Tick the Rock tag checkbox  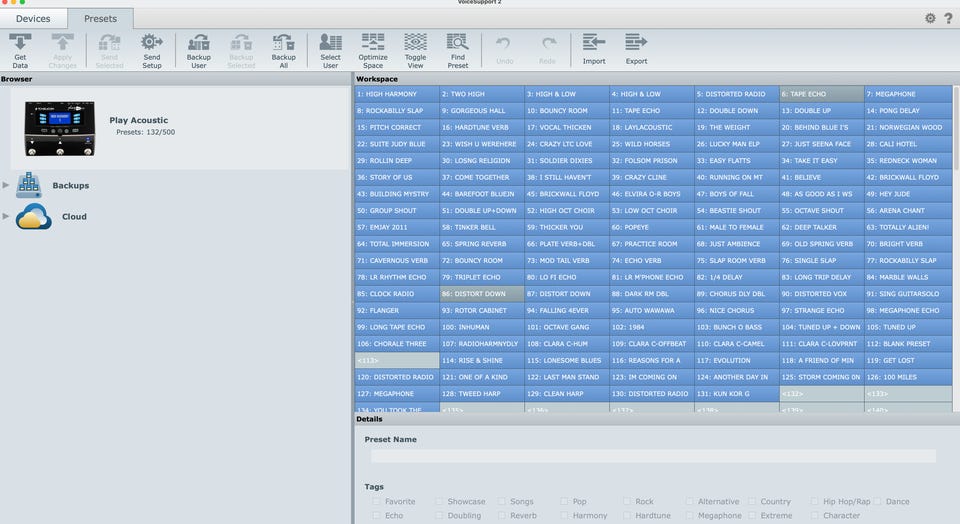(x=627, y=502)
